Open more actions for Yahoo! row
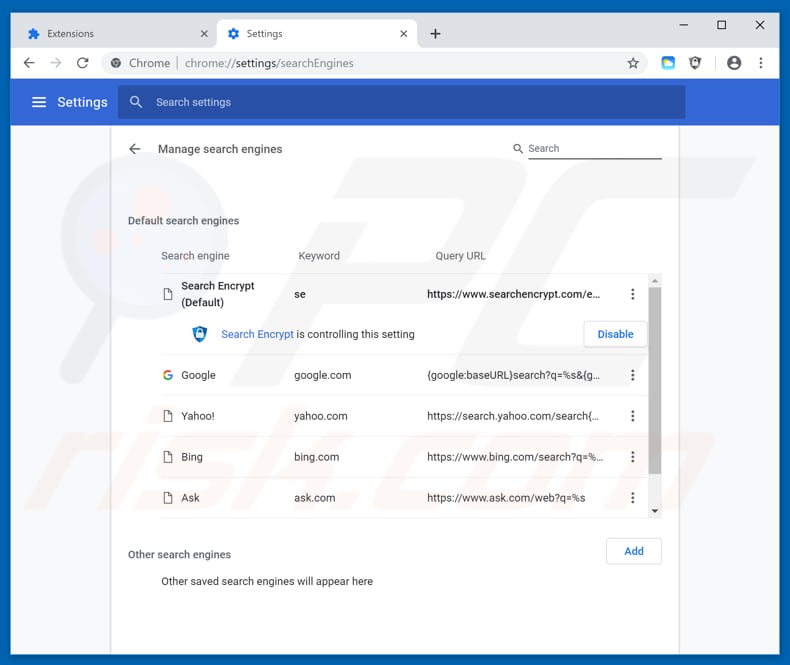The height and width of the screenshot is (665, 790). [632, 416]
